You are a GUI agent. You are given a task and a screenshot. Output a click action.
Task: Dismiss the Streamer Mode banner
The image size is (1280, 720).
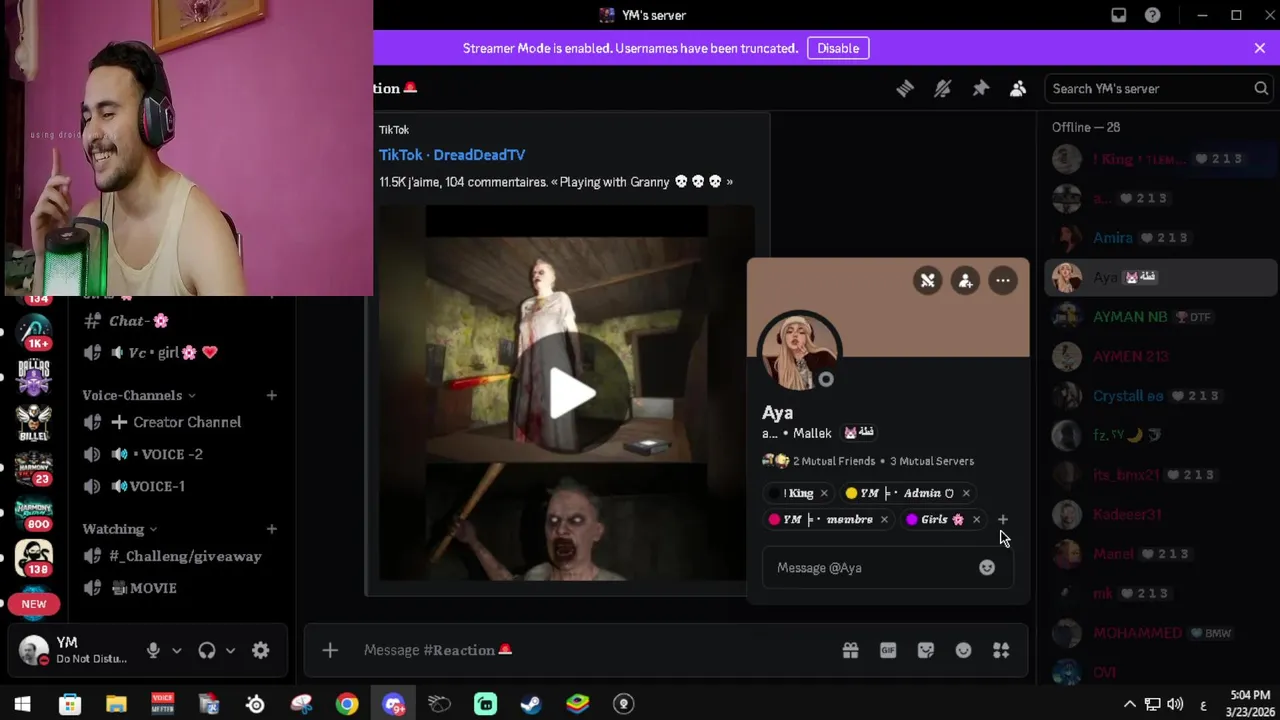pyautogui.click(x=1260, y=48)
